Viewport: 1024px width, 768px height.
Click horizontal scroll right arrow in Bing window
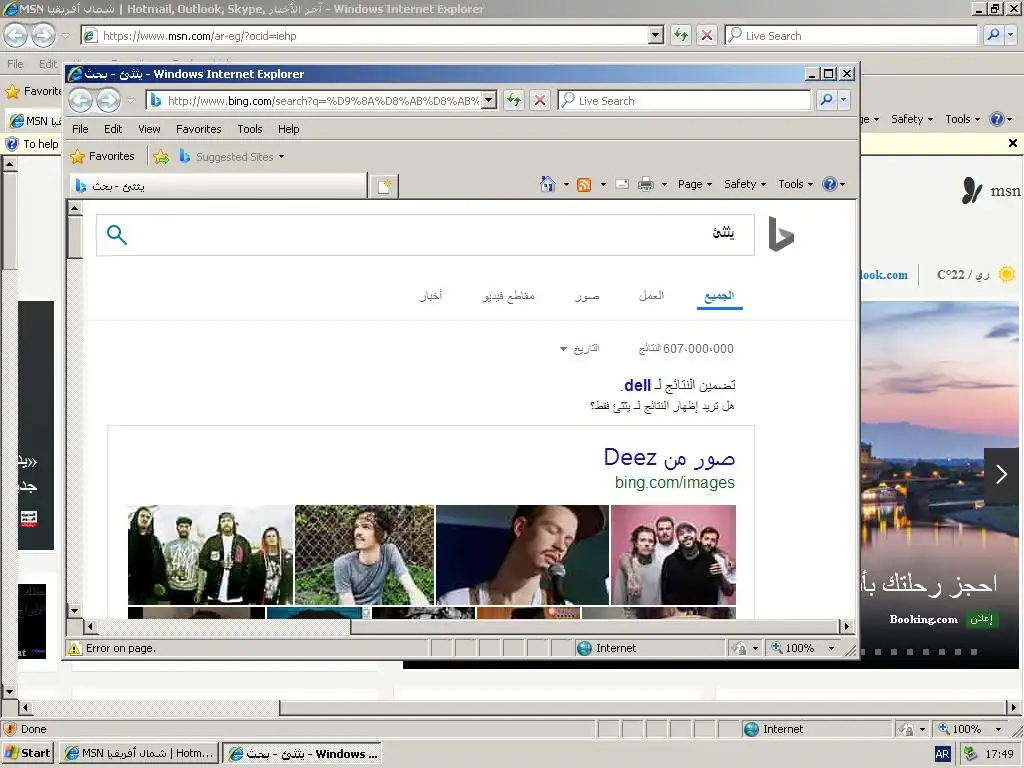tap(846, 626)
